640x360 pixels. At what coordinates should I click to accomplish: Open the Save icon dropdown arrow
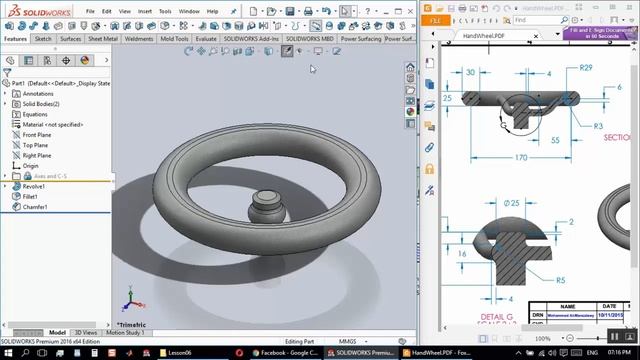(x=298, y=11)
